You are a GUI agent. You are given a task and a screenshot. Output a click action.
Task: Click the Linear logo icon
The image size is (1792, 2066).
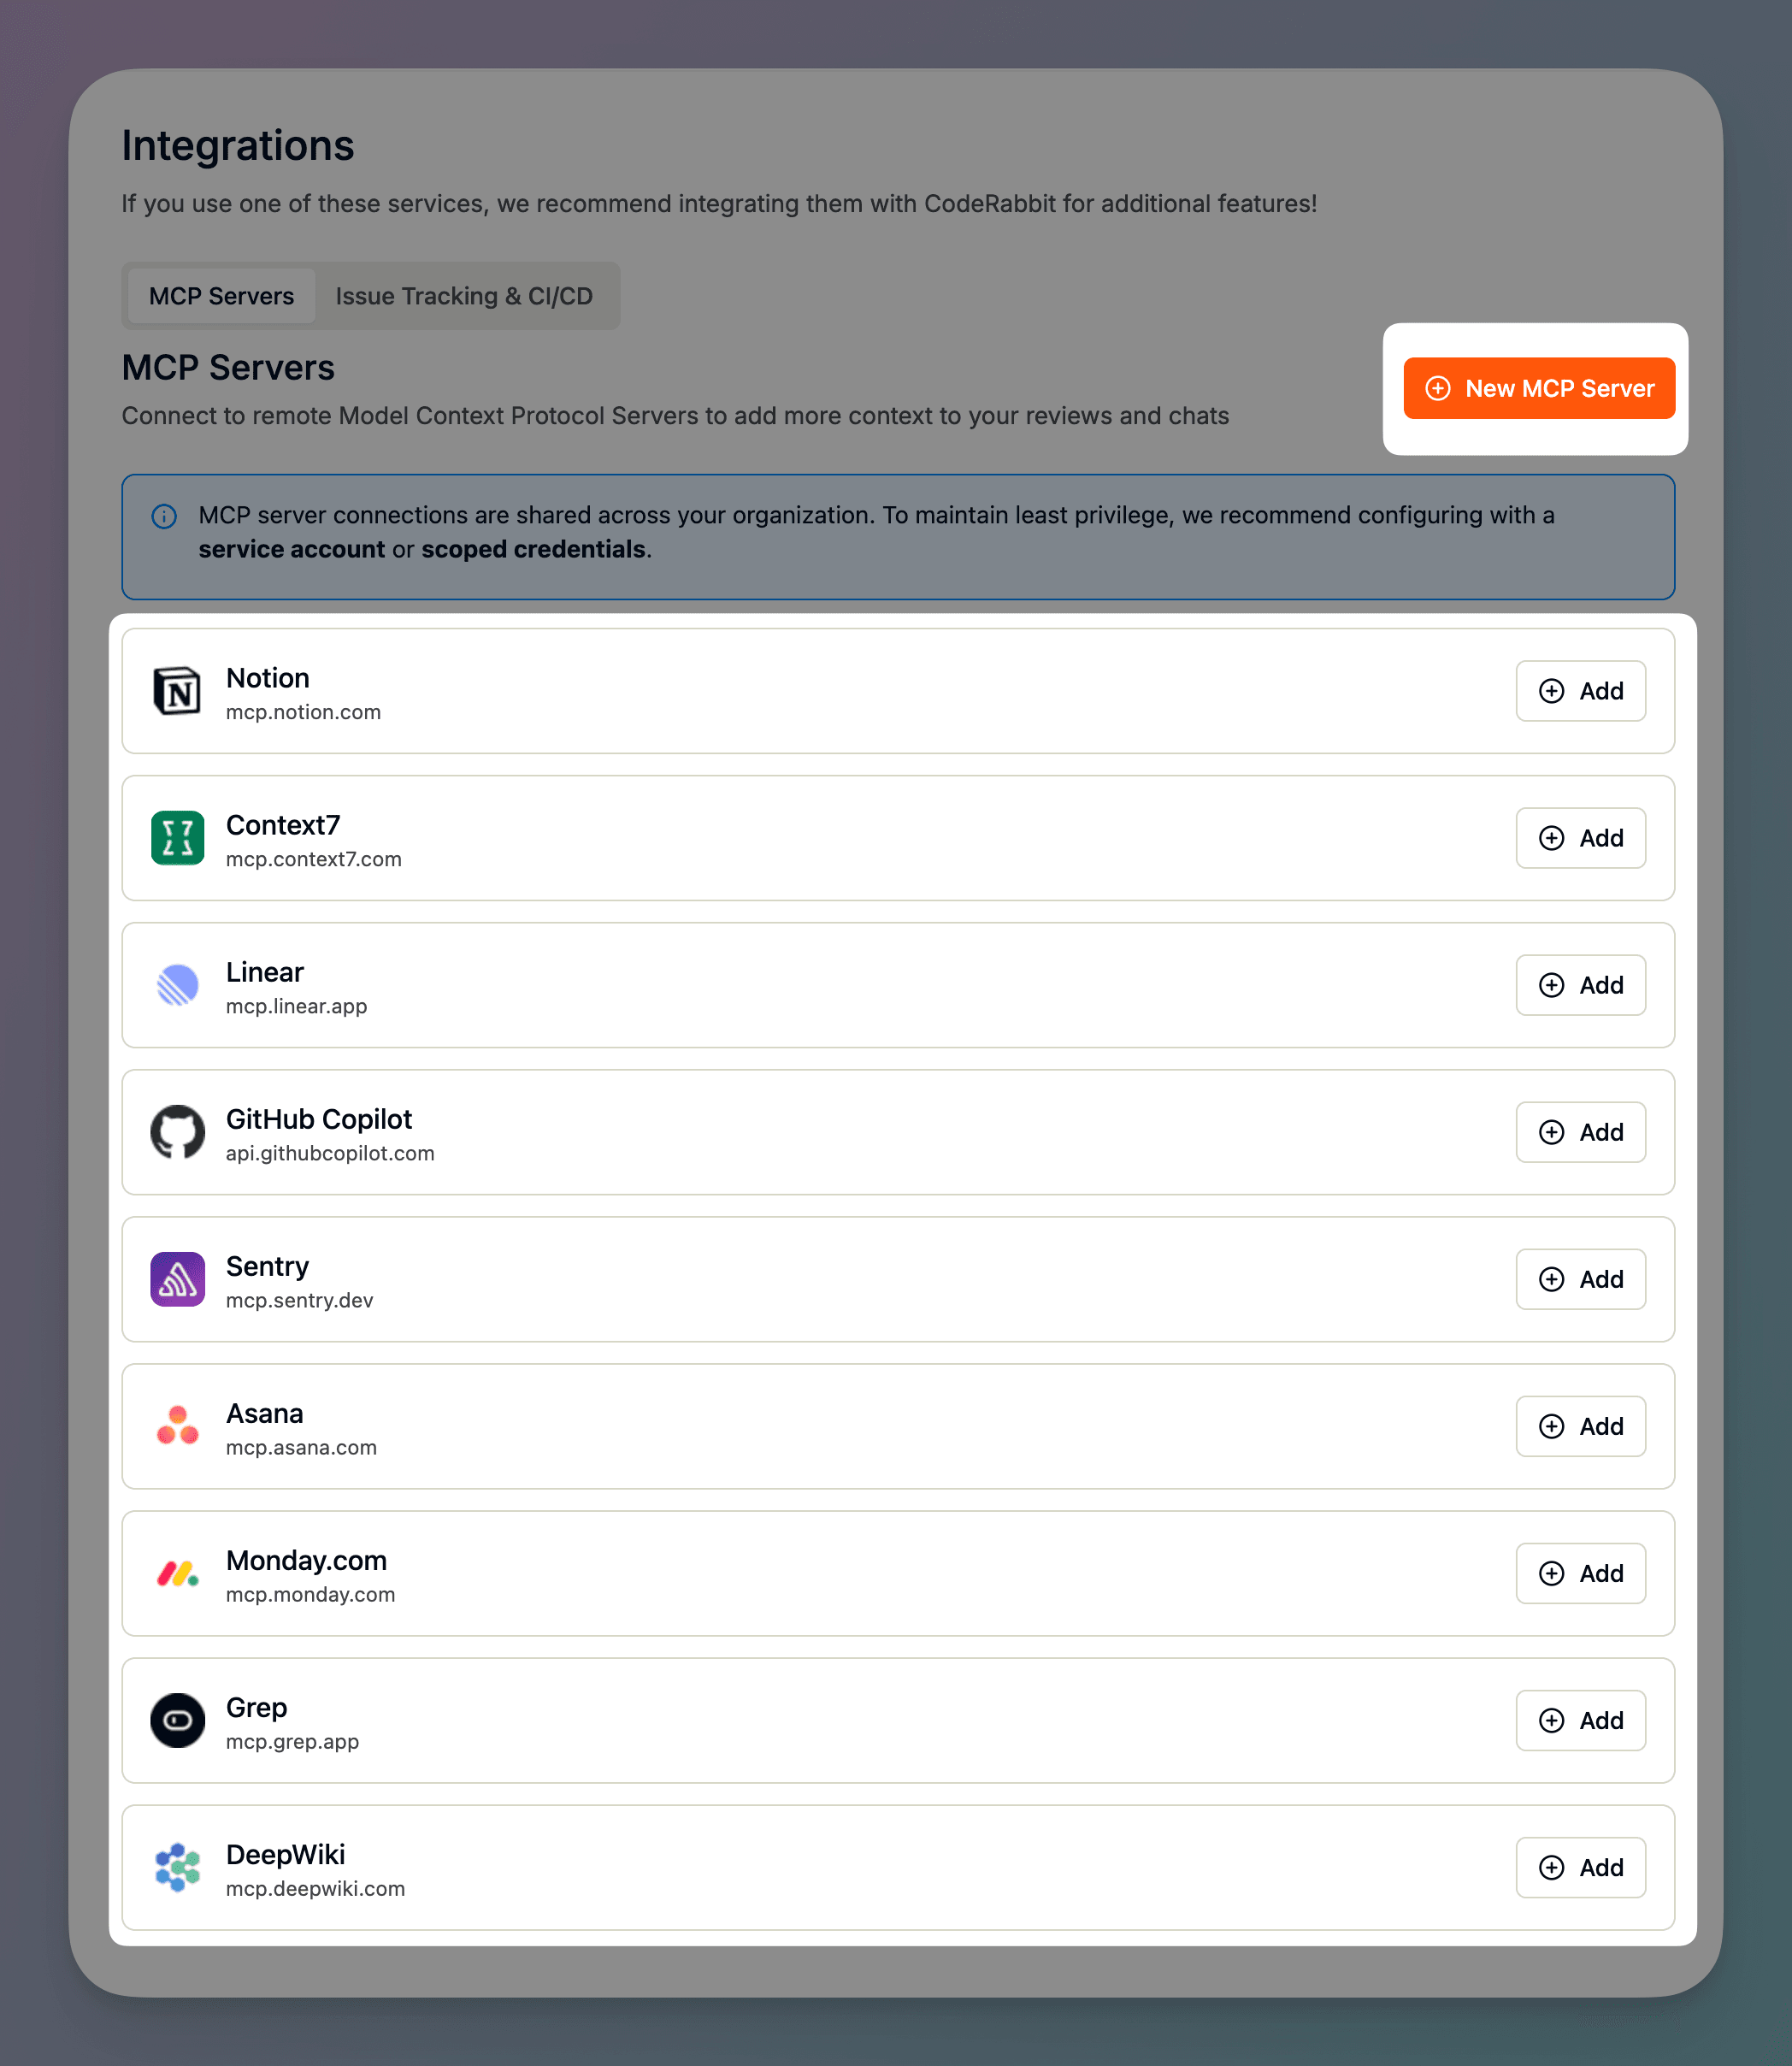click(177, 985)
